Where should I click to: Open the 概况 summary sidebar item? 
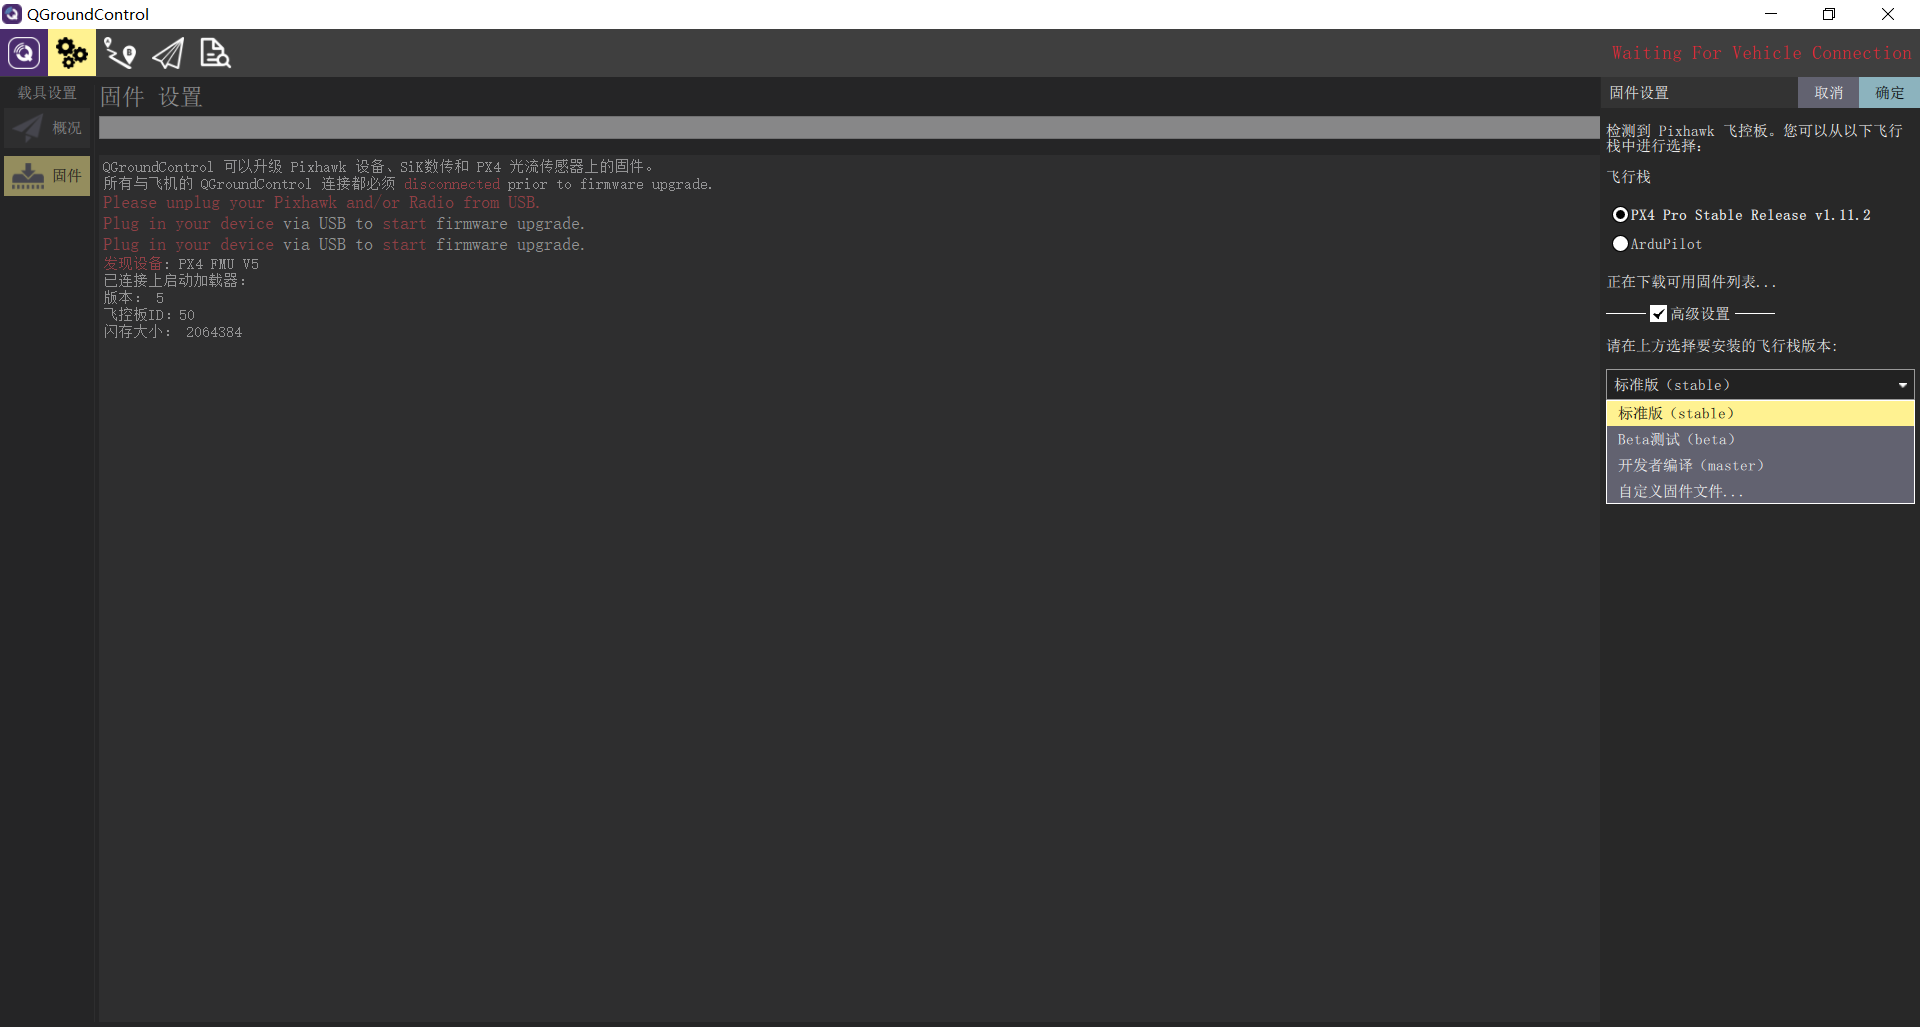(47, 128)
